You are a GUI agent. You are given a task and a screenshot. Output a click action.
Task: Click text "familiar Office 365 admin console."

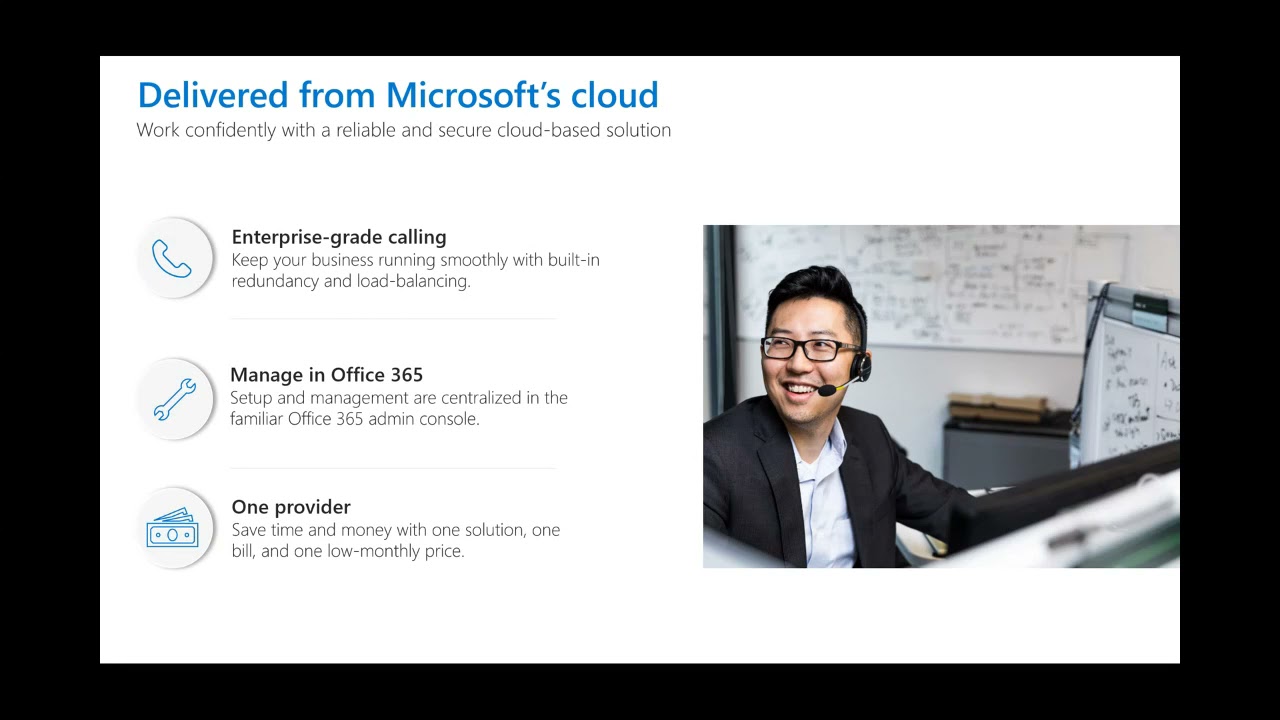[355, 419]
